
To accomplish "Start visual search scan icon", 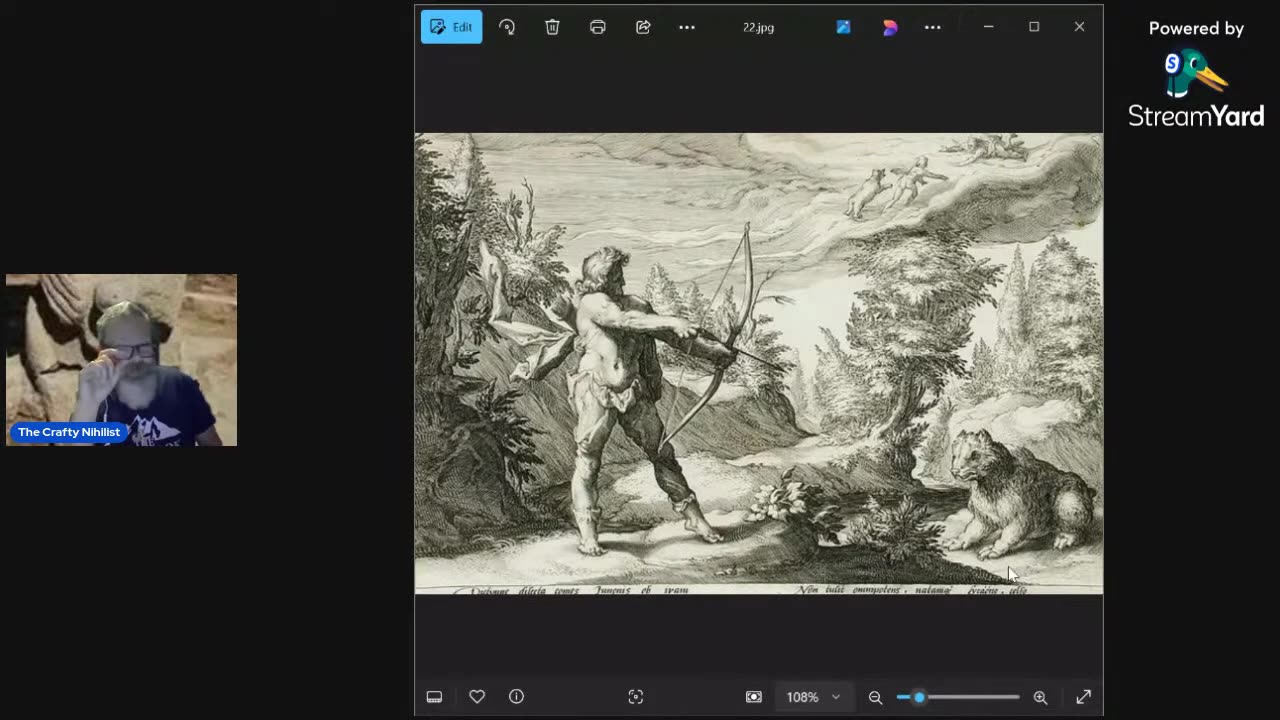I will click(x=635, y=697).
